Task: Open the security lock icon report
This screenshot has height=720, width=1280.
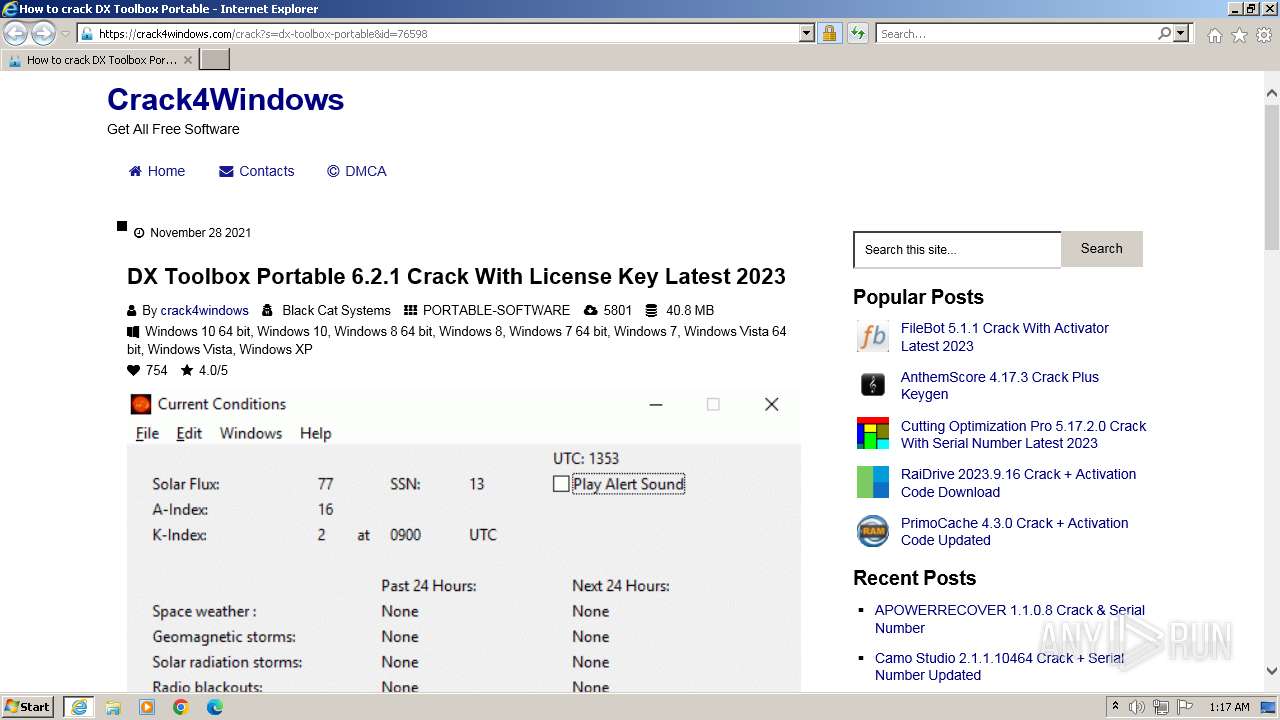Action: (x=829, y=33)
